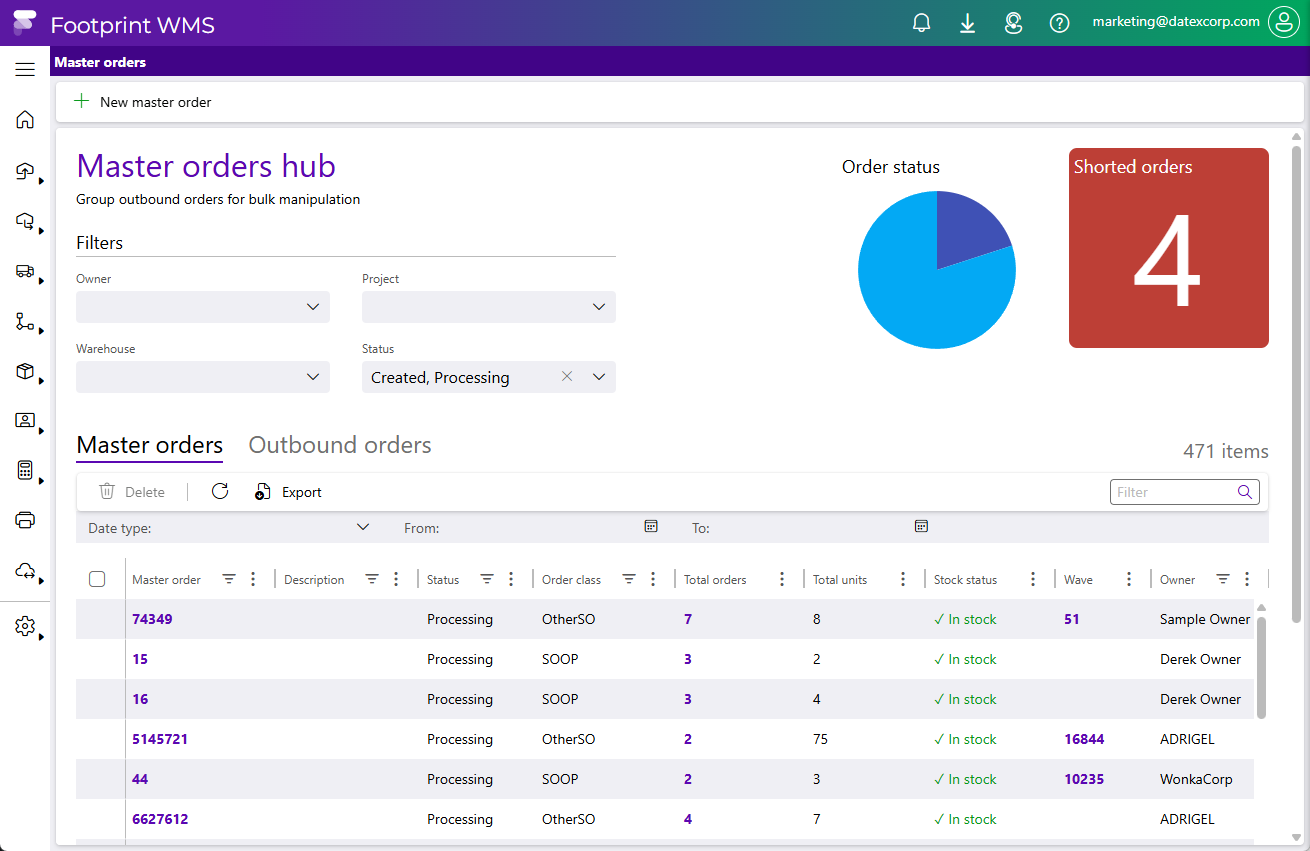Open the printer icon in sidebar

[25, 520]
